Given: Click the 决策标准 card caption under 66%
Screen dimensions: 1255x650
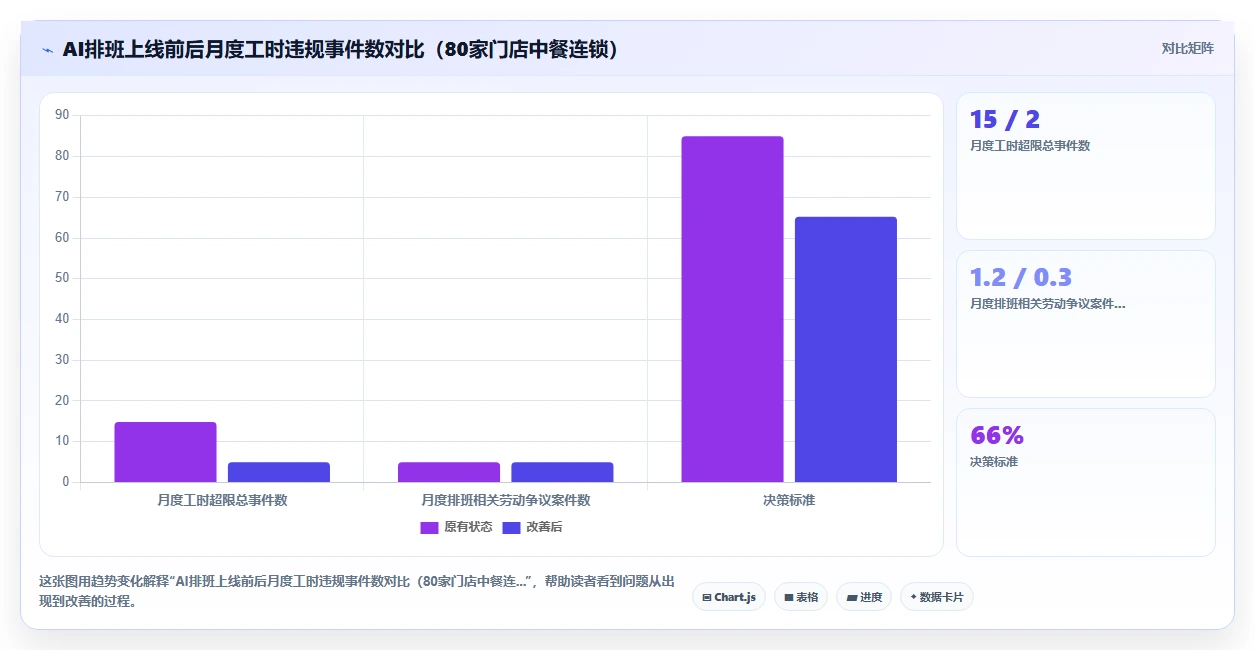Looking at the screenshot, I should click(994, 462).
